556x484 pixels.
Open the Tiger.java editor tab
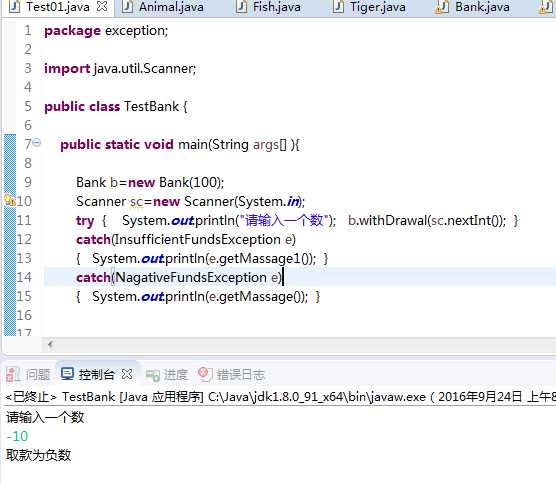point(370,7)
